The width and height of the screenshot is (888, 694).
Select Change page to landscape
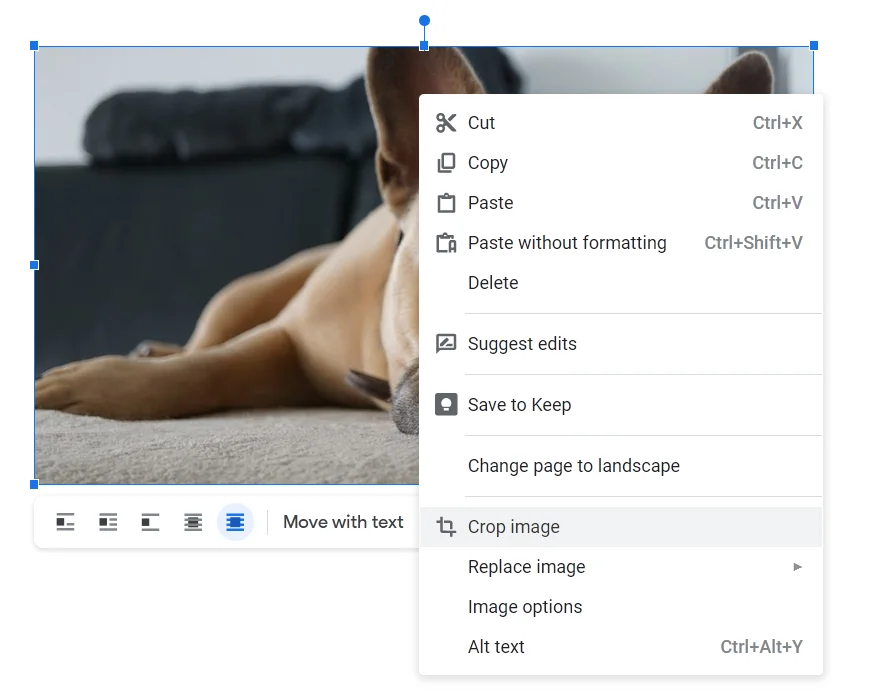click(x=621, y=466)
